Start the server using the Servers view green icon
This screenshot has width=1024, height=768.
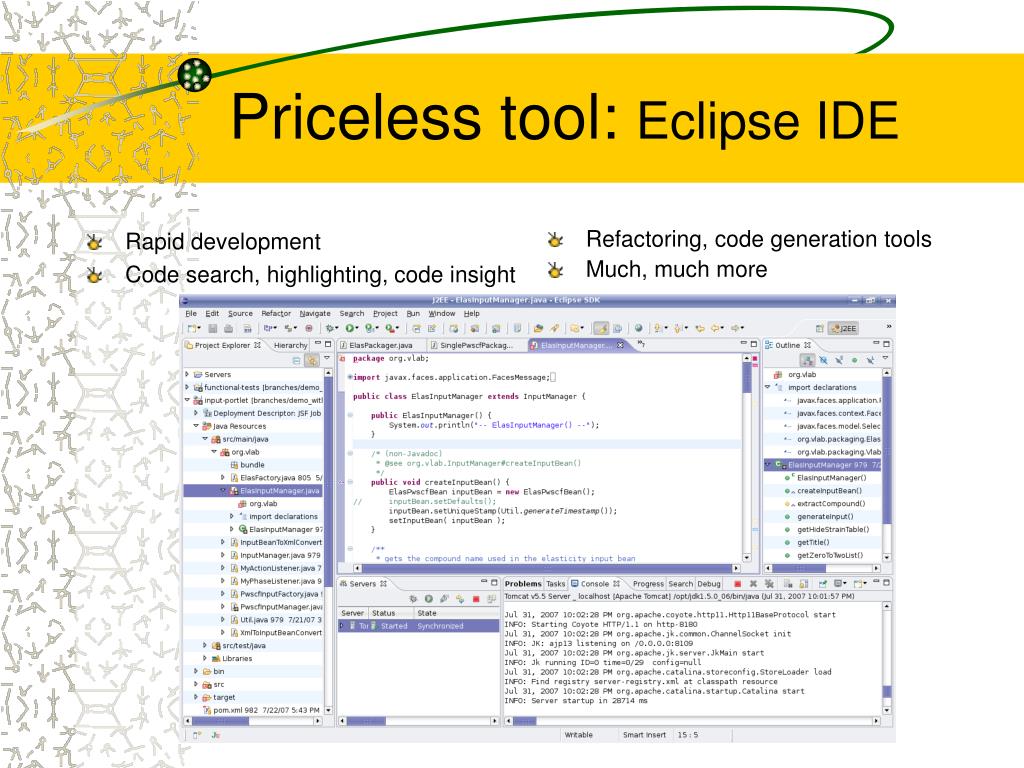[428, 598]
